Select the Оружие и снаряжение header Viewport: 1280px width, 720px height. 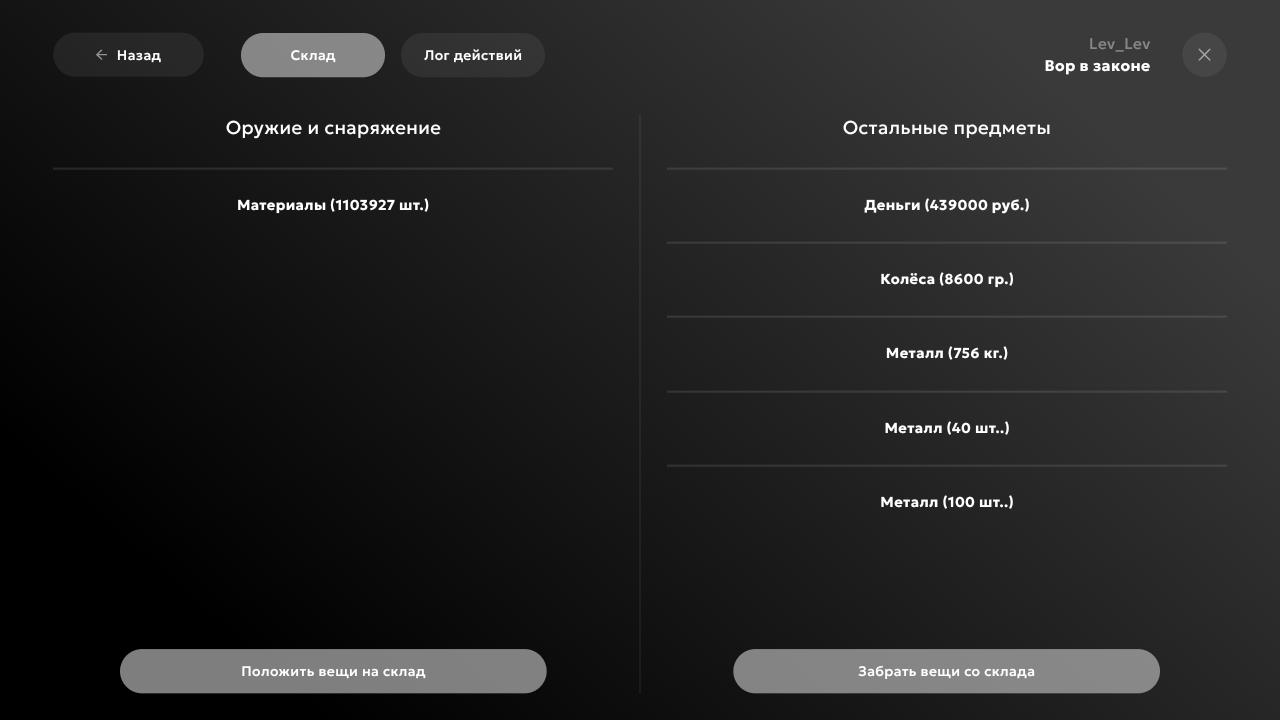point(333,128)
